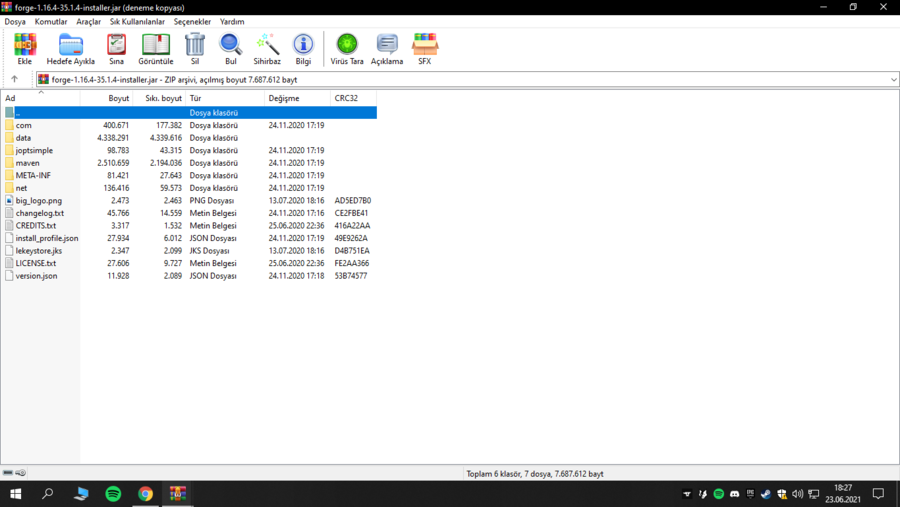Click the drive icon in status bar
The image size is (900, 507).
(x=7, y=473)
